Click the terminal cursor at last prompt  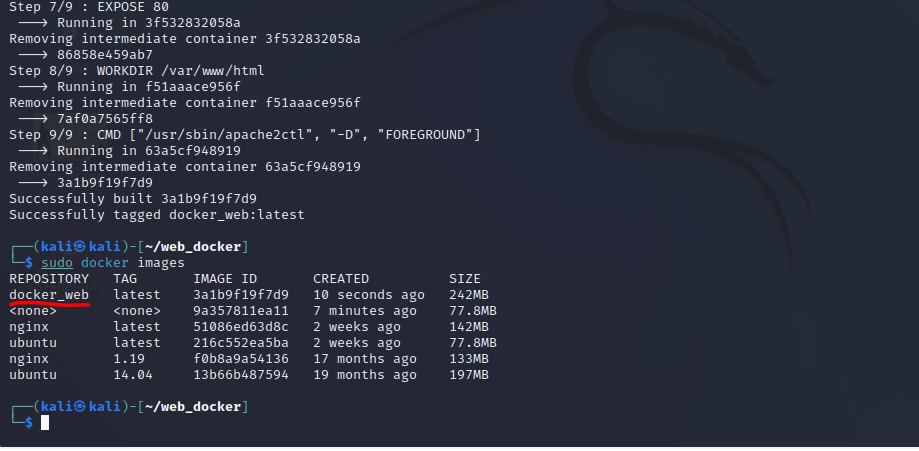point(45,422)
